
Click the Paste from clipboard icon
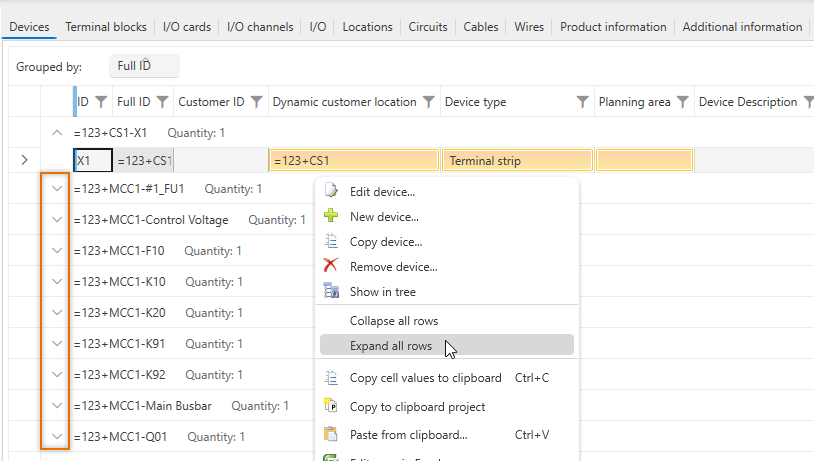pos(331,434)
